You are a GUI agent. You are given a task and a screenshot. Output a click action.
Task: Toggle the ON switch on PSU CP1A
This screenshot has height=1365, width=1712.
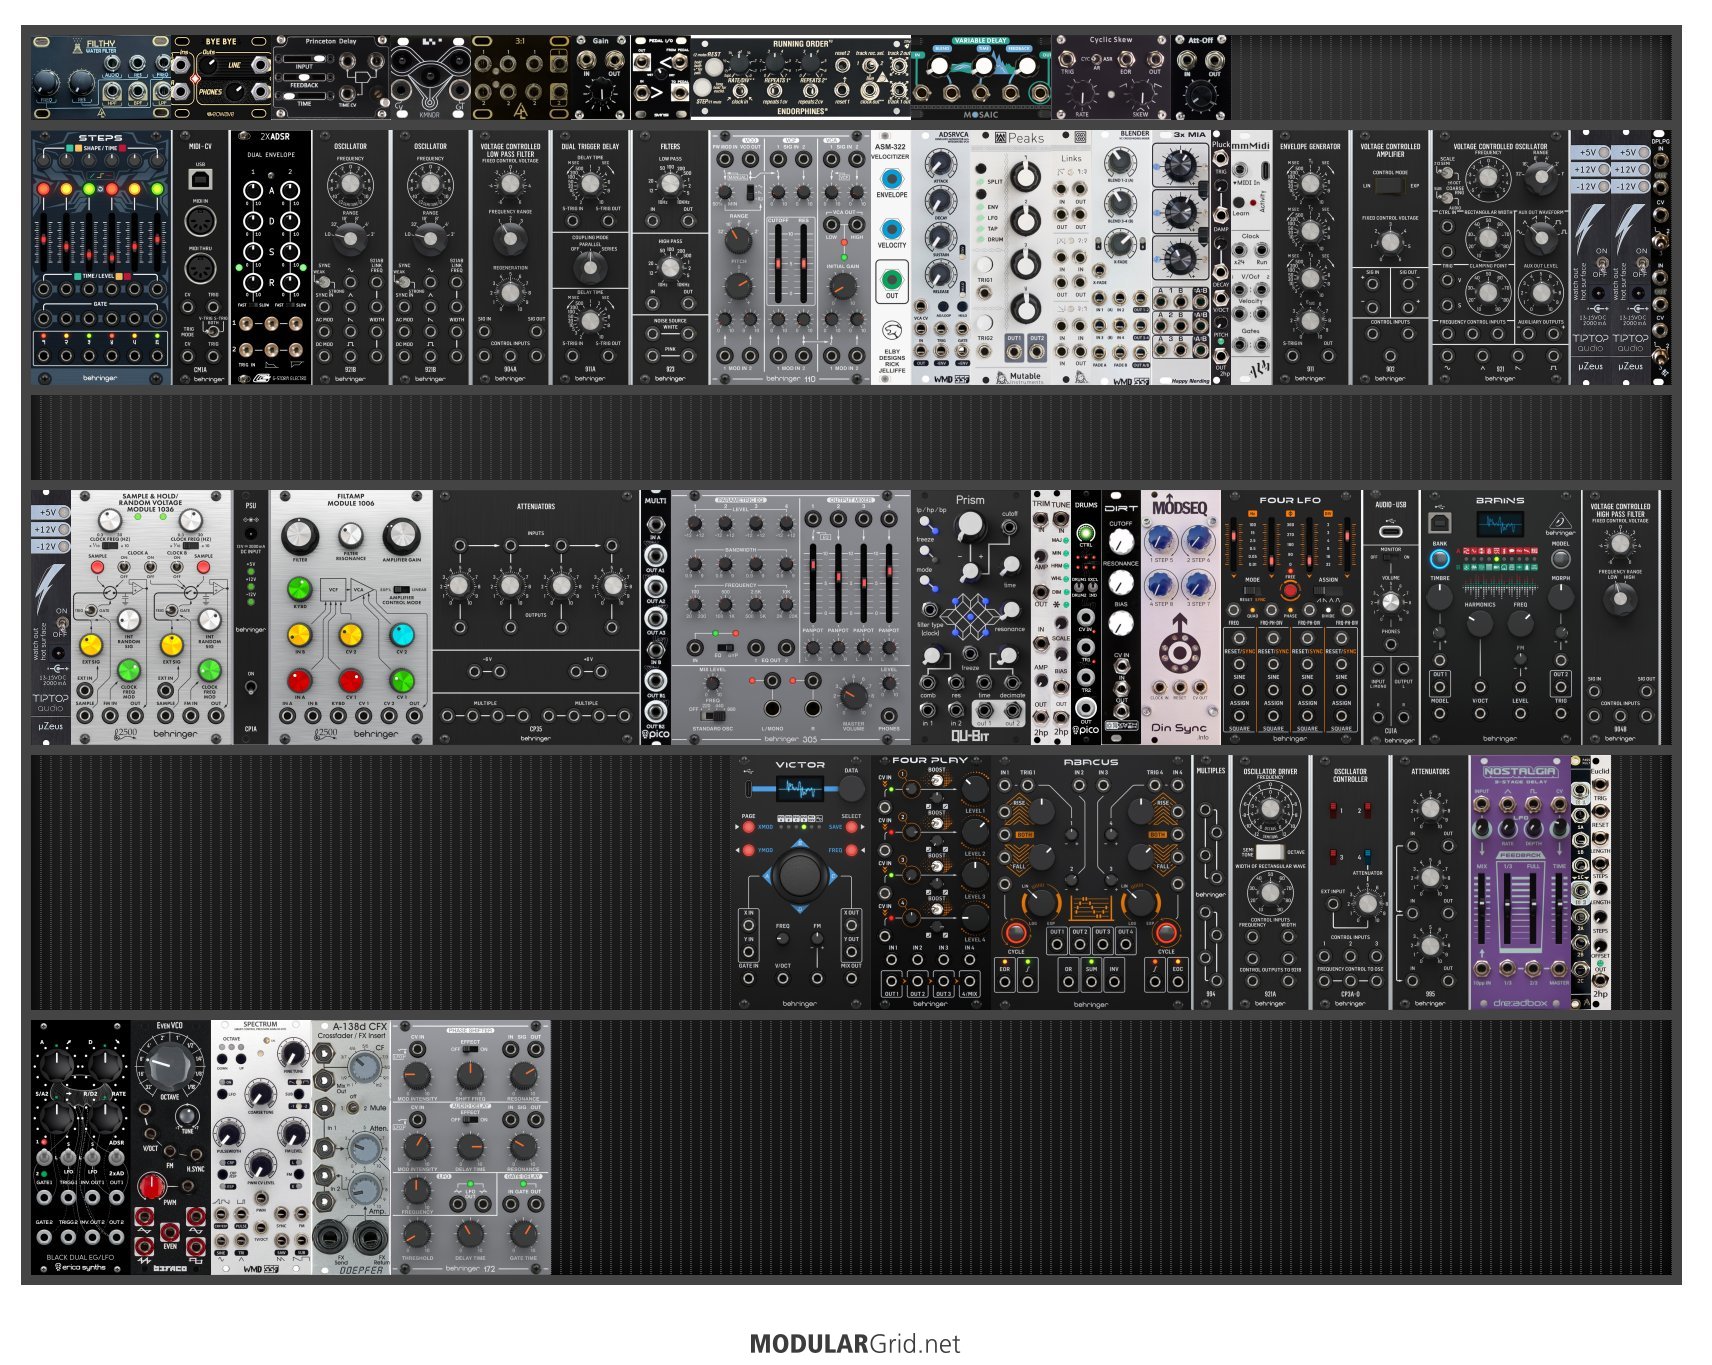[x=251, y=688]
